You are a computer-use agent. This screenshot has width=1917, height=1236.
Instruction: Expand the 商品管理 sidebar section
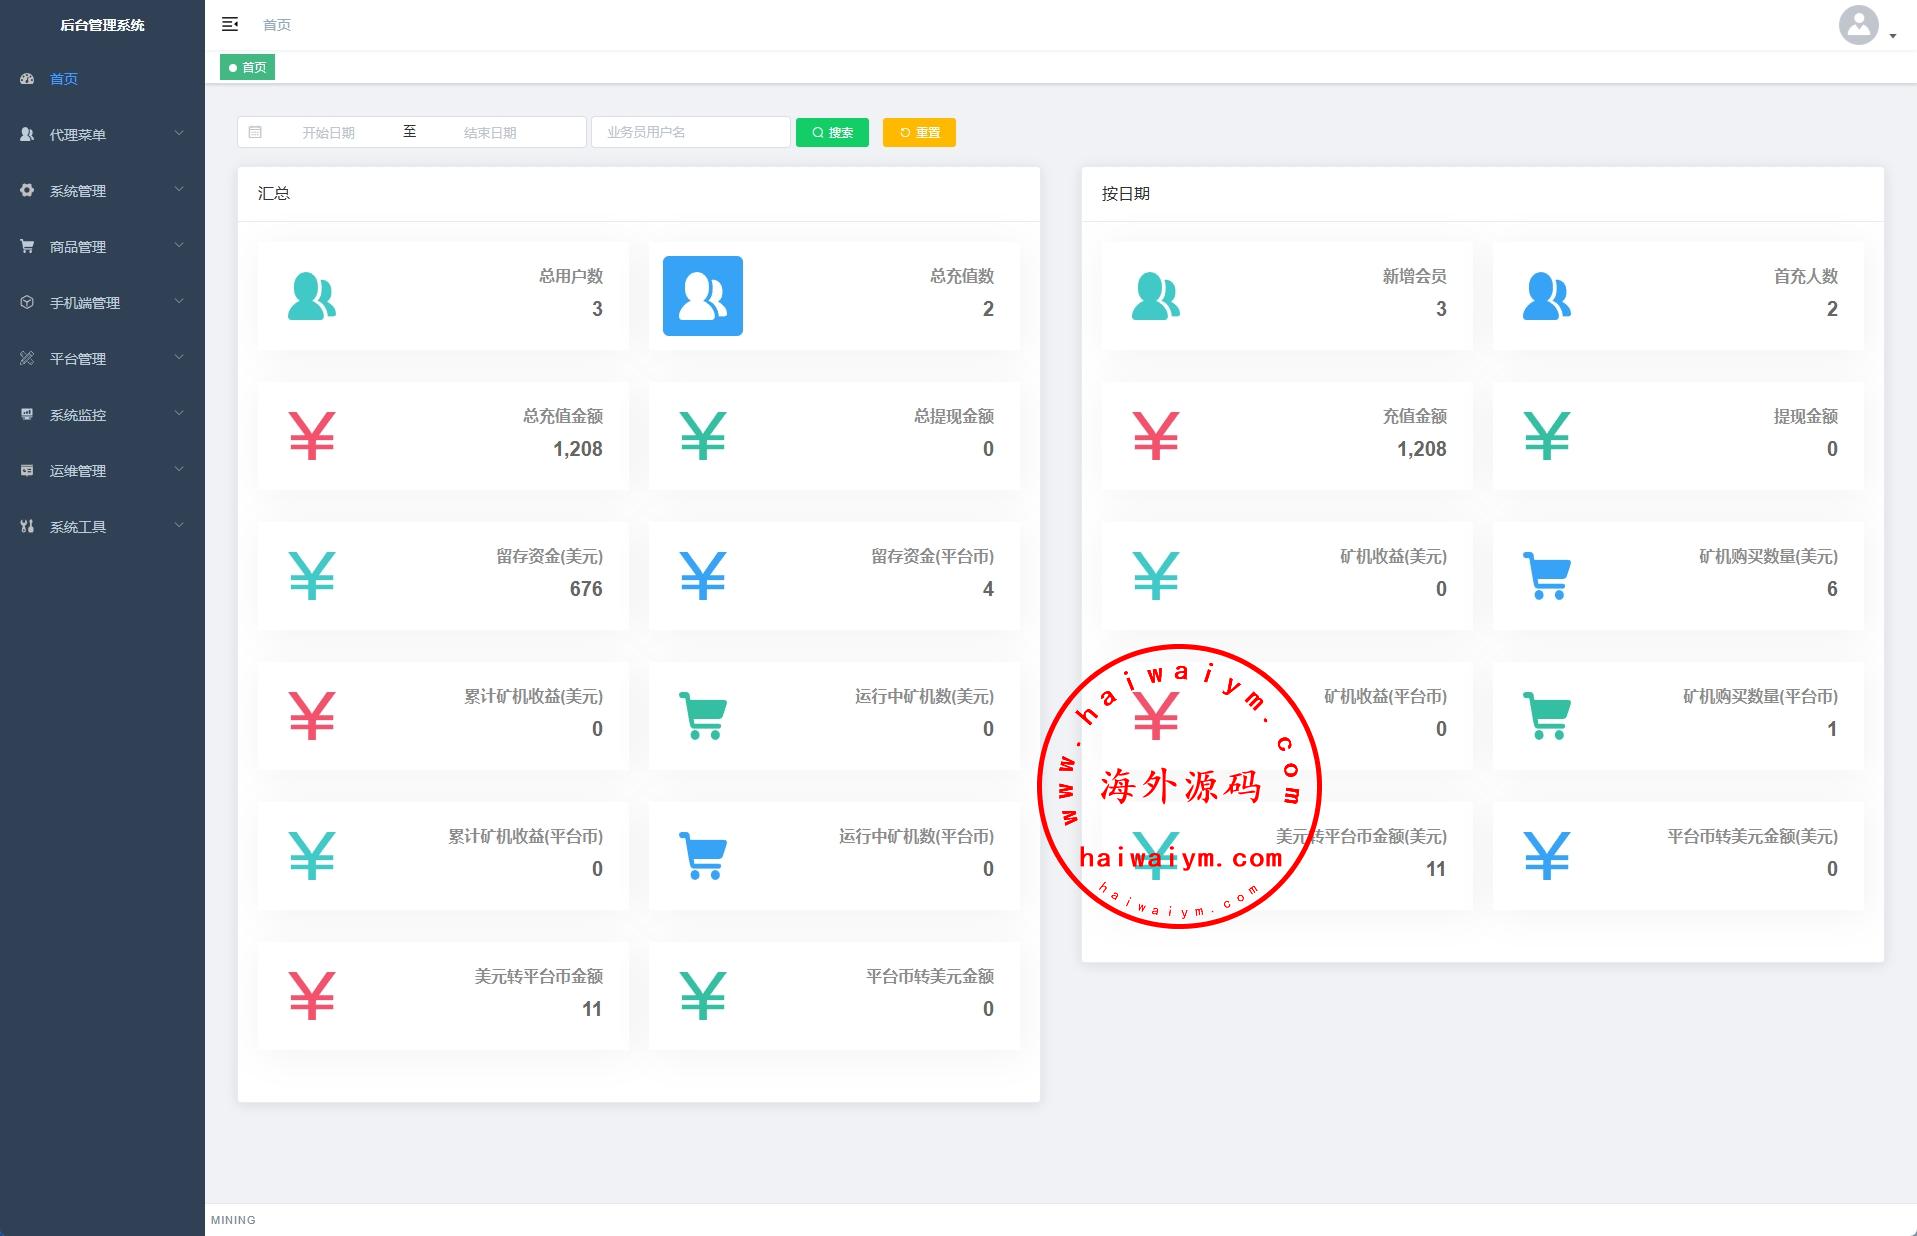pyautogui.click(x=102, y=246)
